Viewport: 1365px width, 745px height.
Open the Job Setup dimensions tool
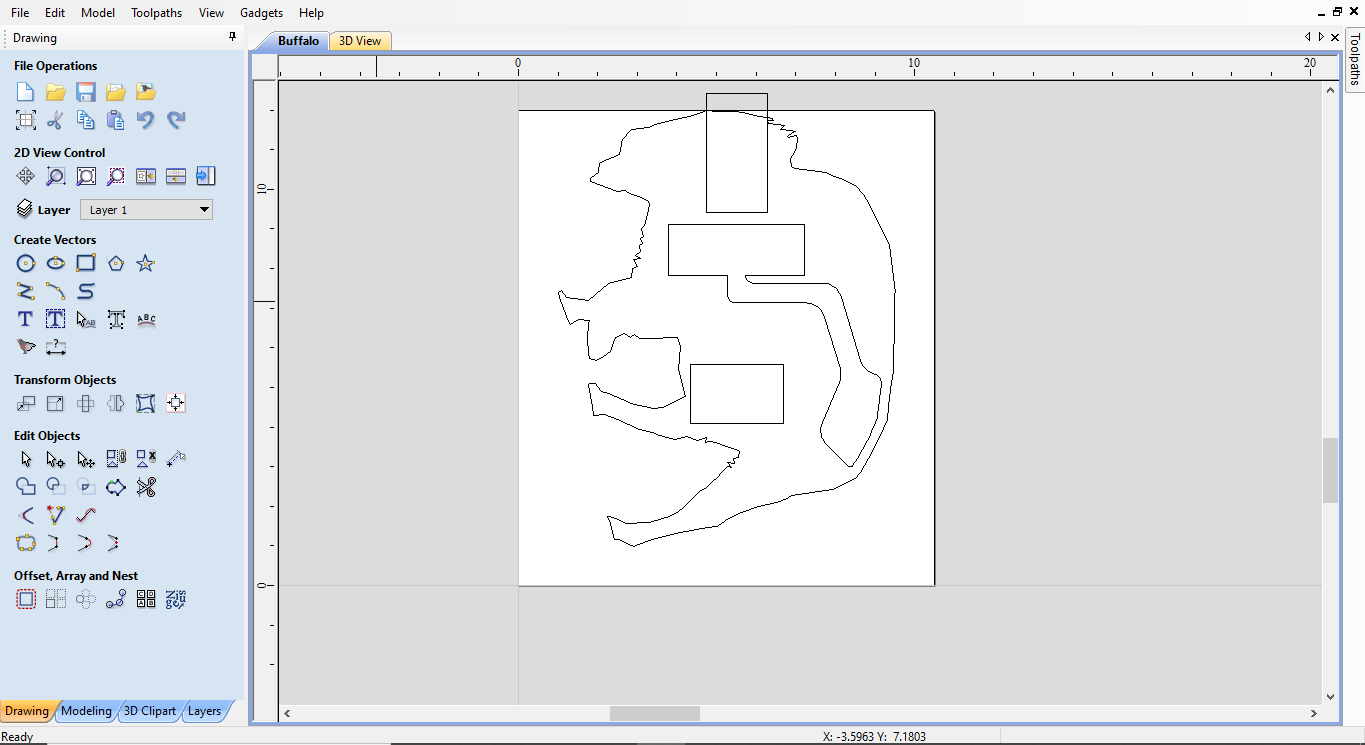tap(26, 120)
